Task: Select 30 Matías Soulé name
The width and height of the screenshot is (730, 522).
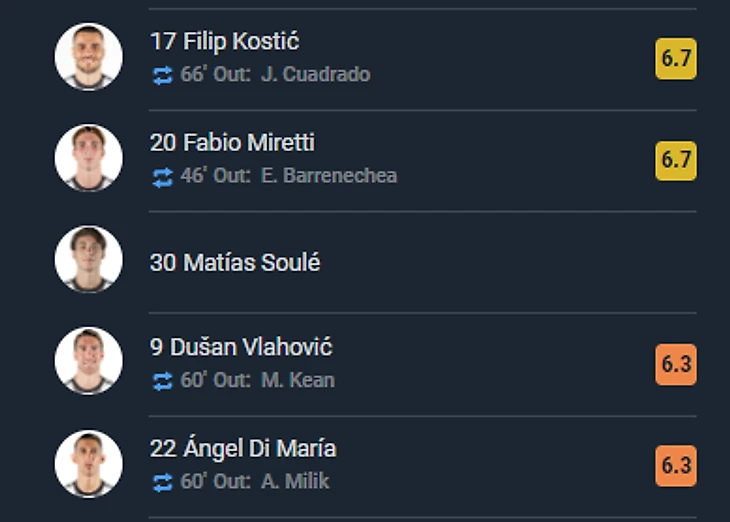Action: point(235,263)
